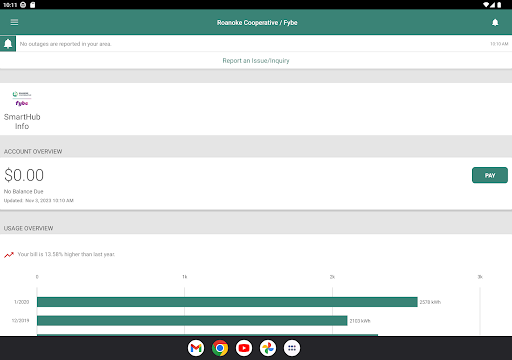Image resolution: width=512 pixels, height=360 pixels.
Task: Select the ACCOUNT OVERVIEW heading
Action: [33, 152]
